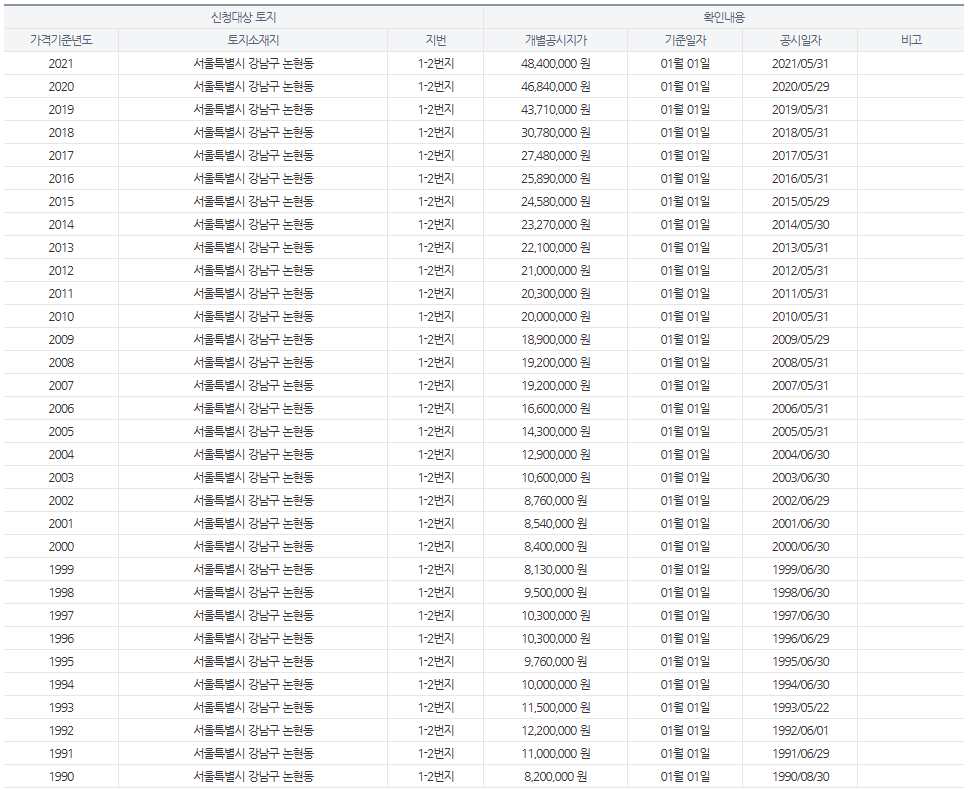Select the price 10,600,000 원
The image size is (968, 790).
pyautogui.click(x=556, y=477)
